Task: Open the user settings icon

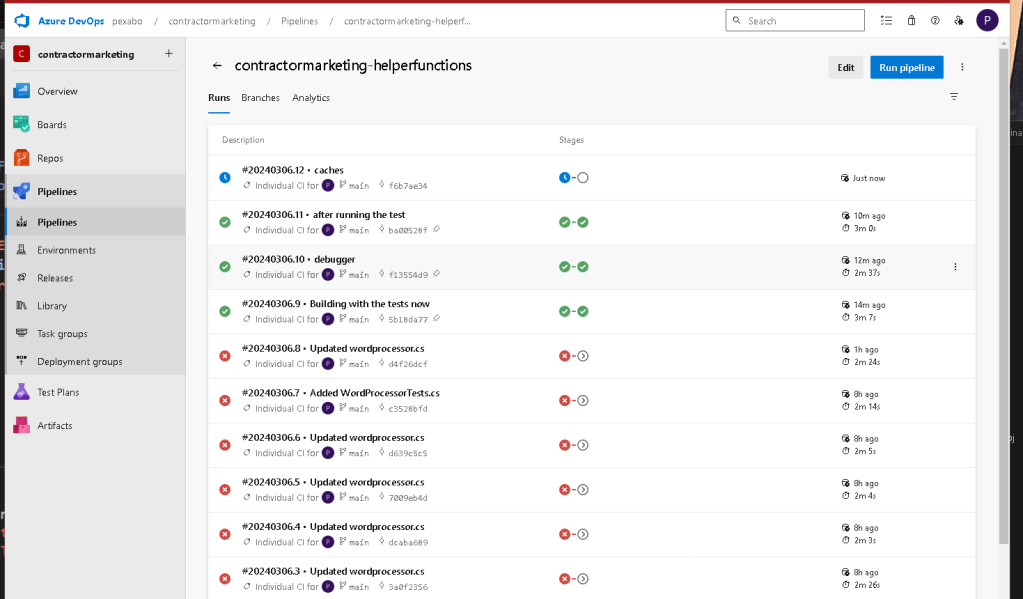Action: 958,20
